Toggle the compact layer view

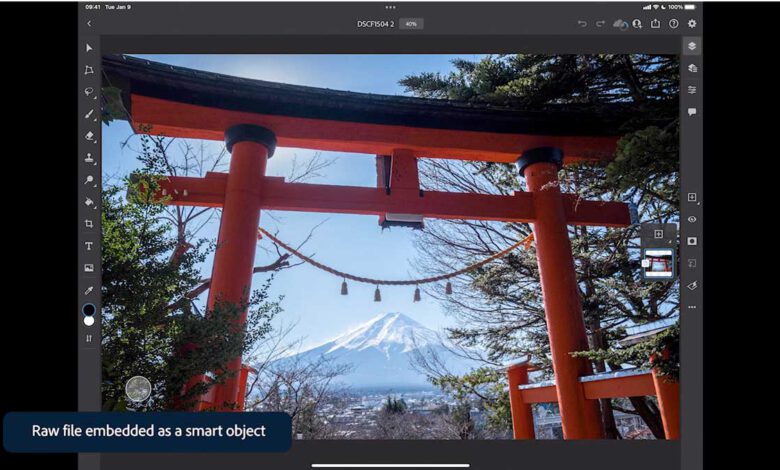coord(692,46)
